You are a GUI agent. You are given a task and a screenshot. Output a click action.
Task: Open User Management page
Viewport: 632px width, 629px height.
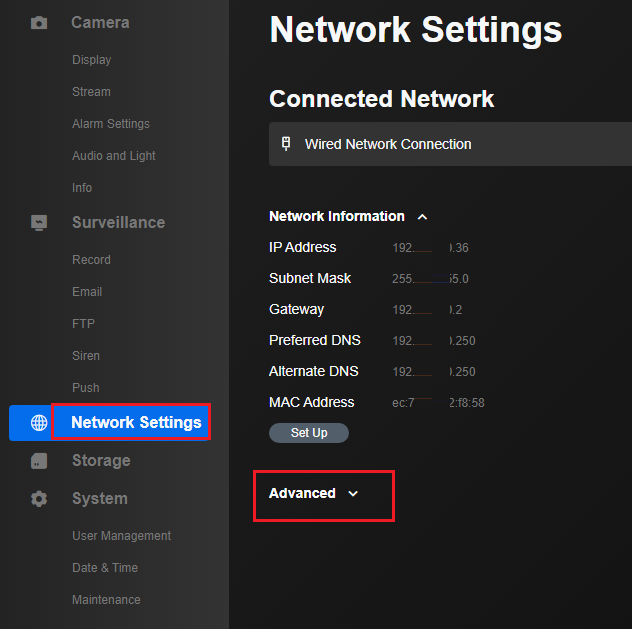tap(121, 536)
